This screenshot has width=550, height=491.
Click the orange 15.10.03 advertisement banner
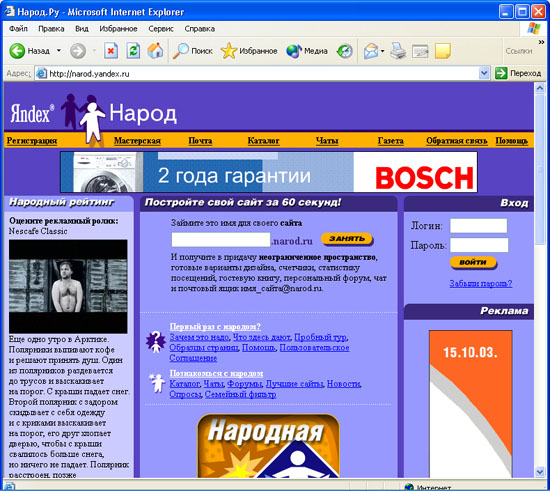[470, 404]
